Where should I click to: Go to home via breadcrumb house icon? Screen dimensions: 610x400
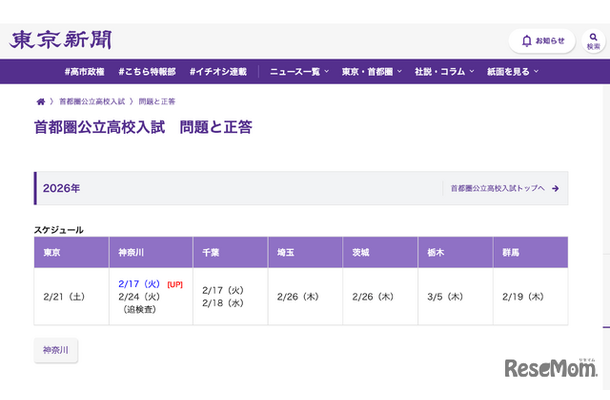point(41,102)
